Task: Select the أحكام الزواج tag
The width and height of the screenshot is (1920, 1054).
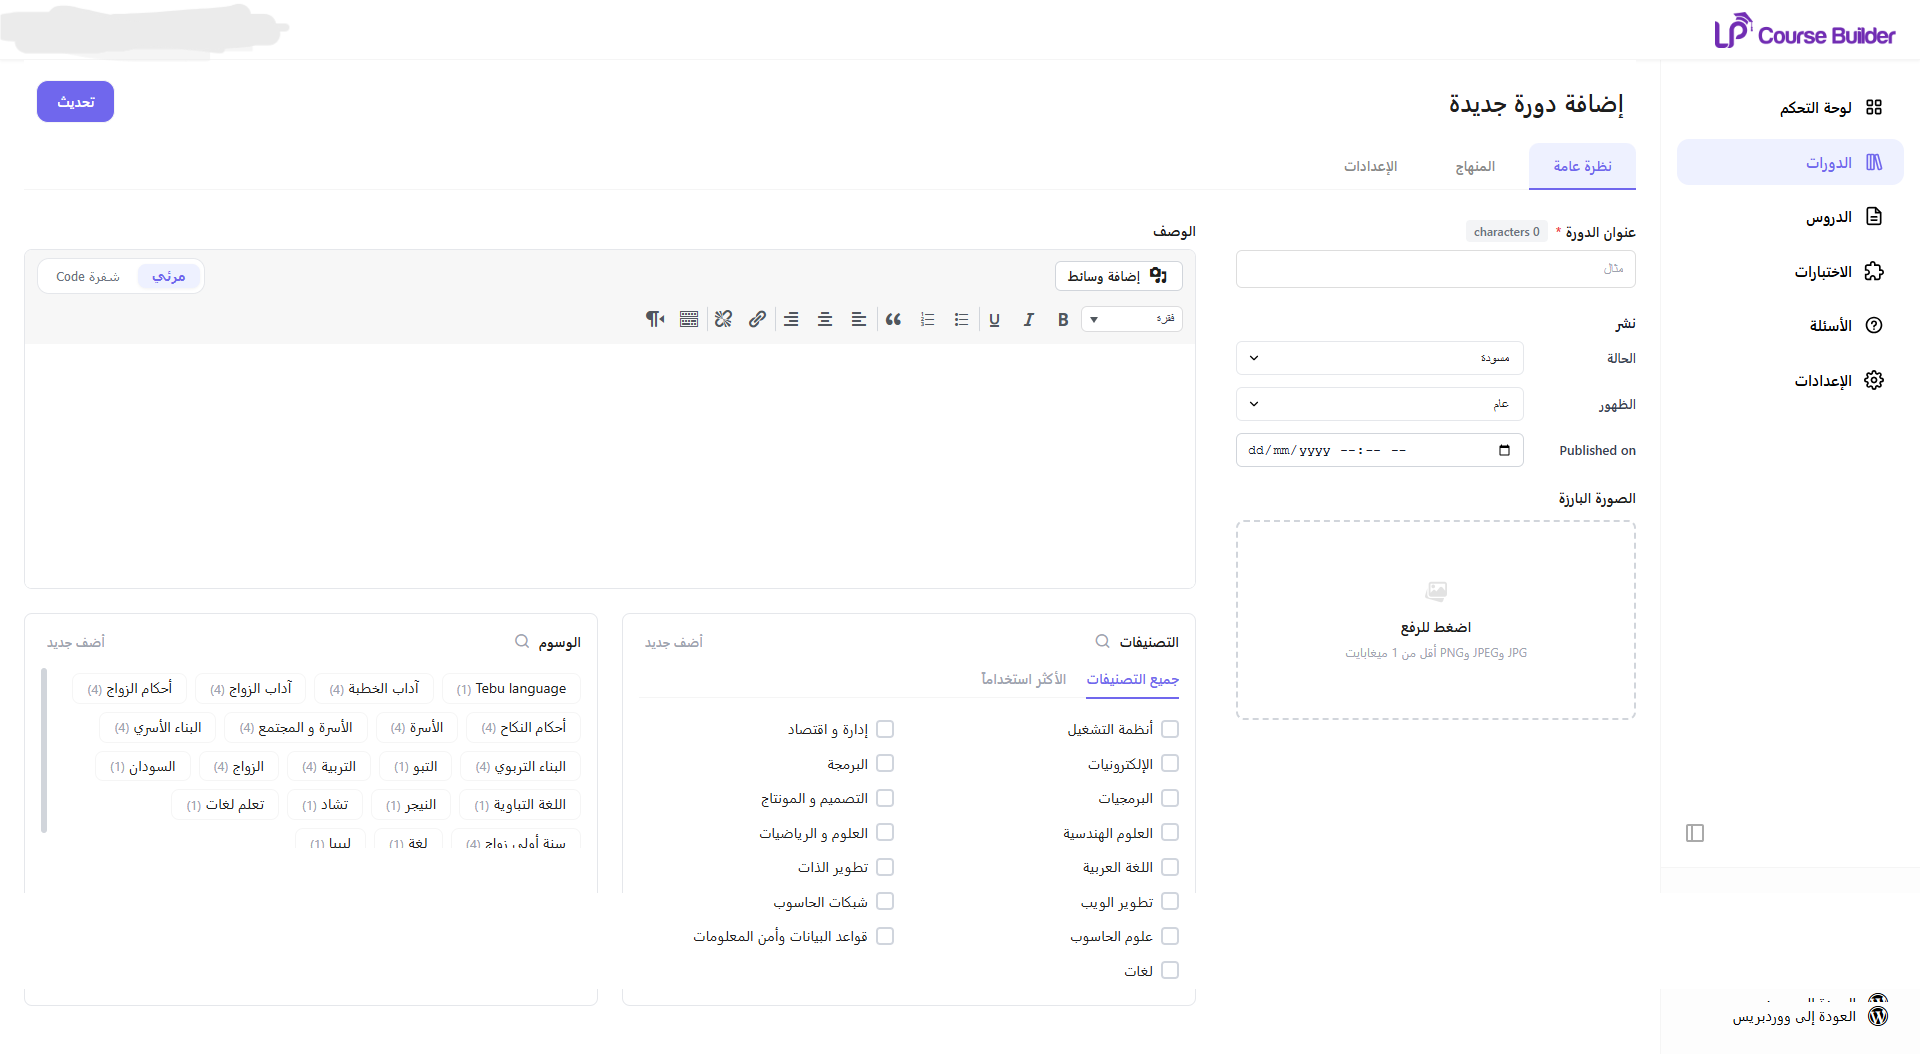Action: pyautogui.click(x=130, y=689)
